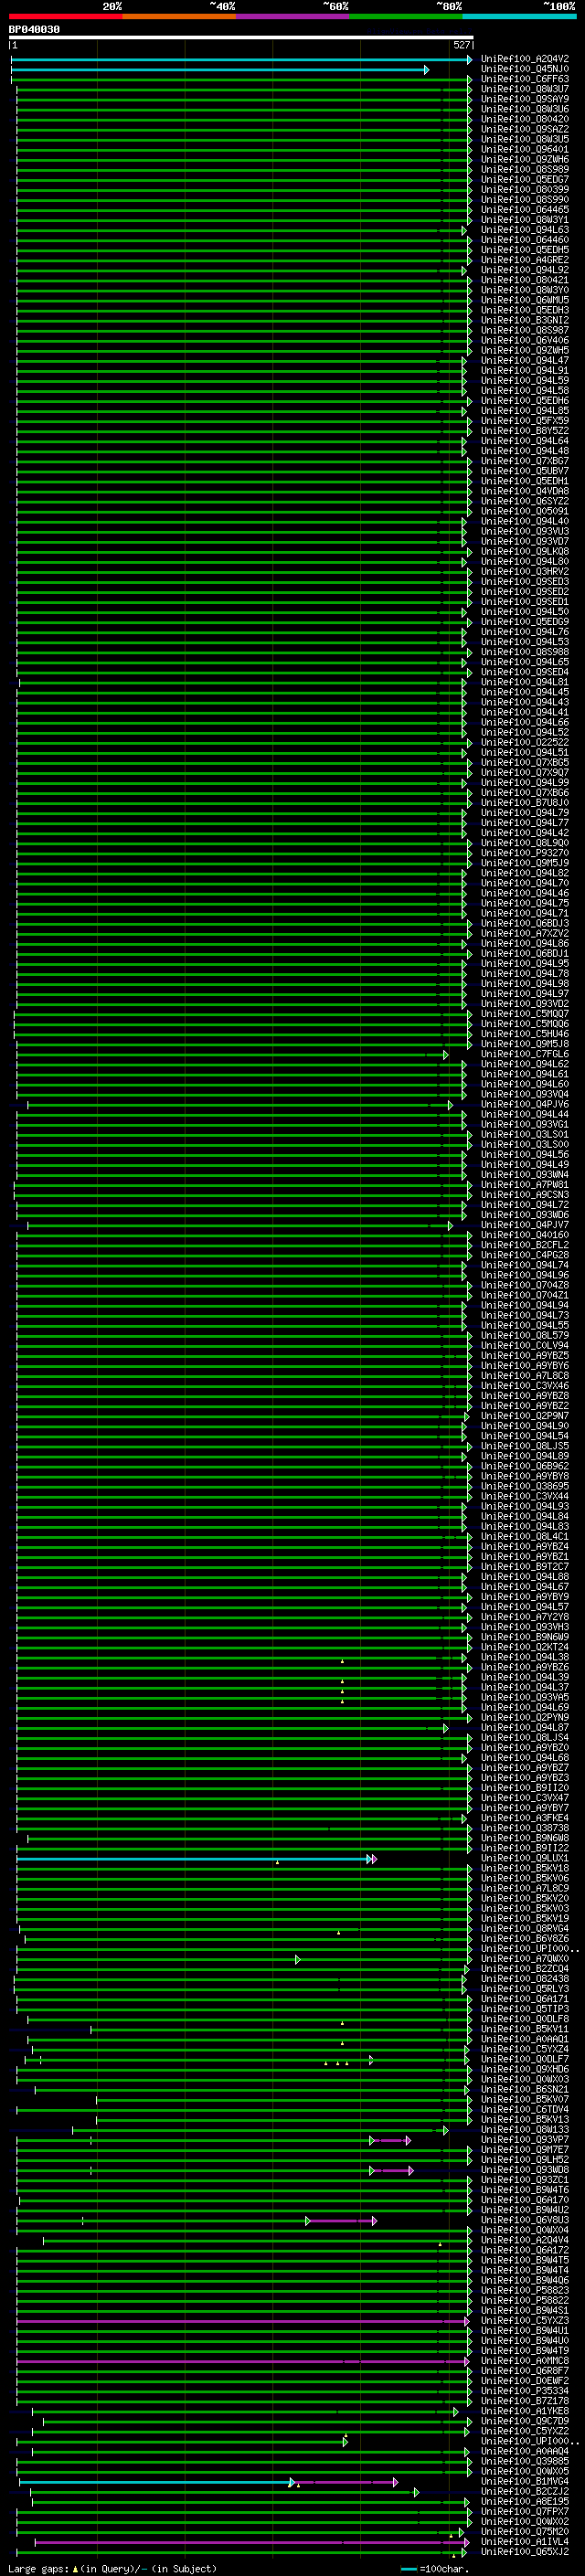Viewport: 585px width, 2576px height.
Task: Click label UniRef100_C6TDV4
Action: (x=525, y=2109)
